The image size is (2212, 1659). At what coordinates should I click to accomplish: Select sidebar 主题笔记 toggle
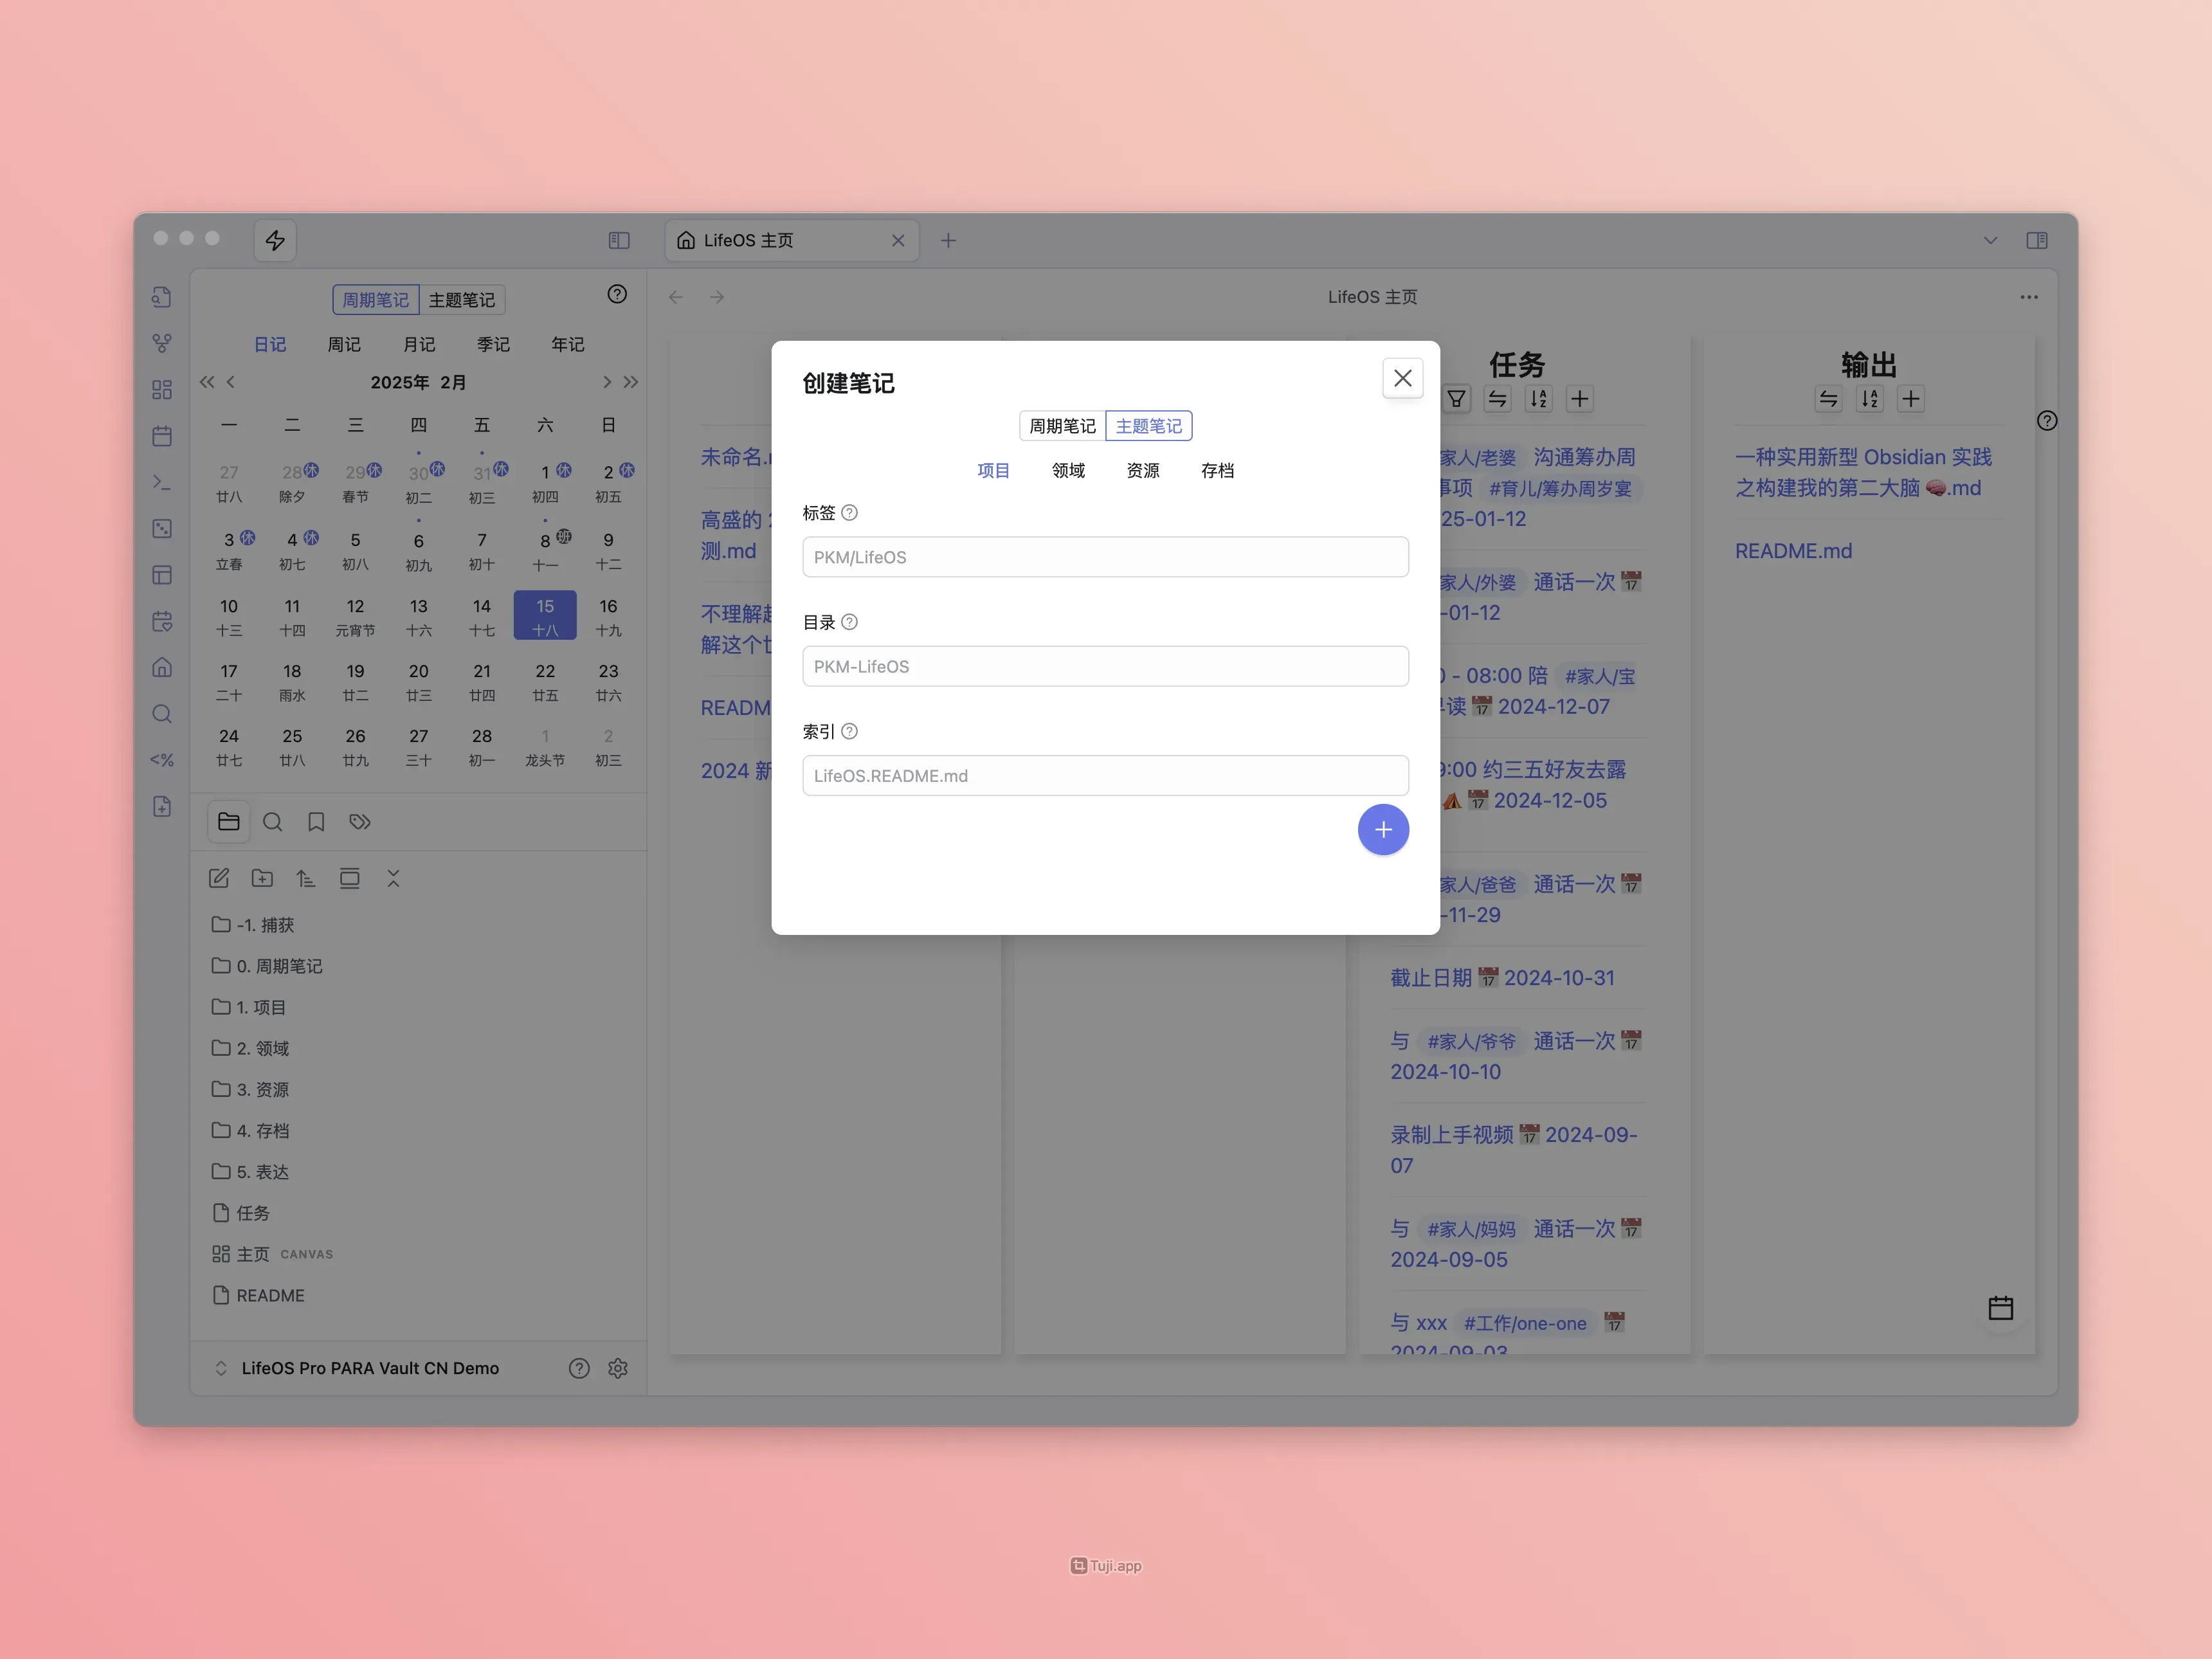pyautogui.click(x=461, y=300)
